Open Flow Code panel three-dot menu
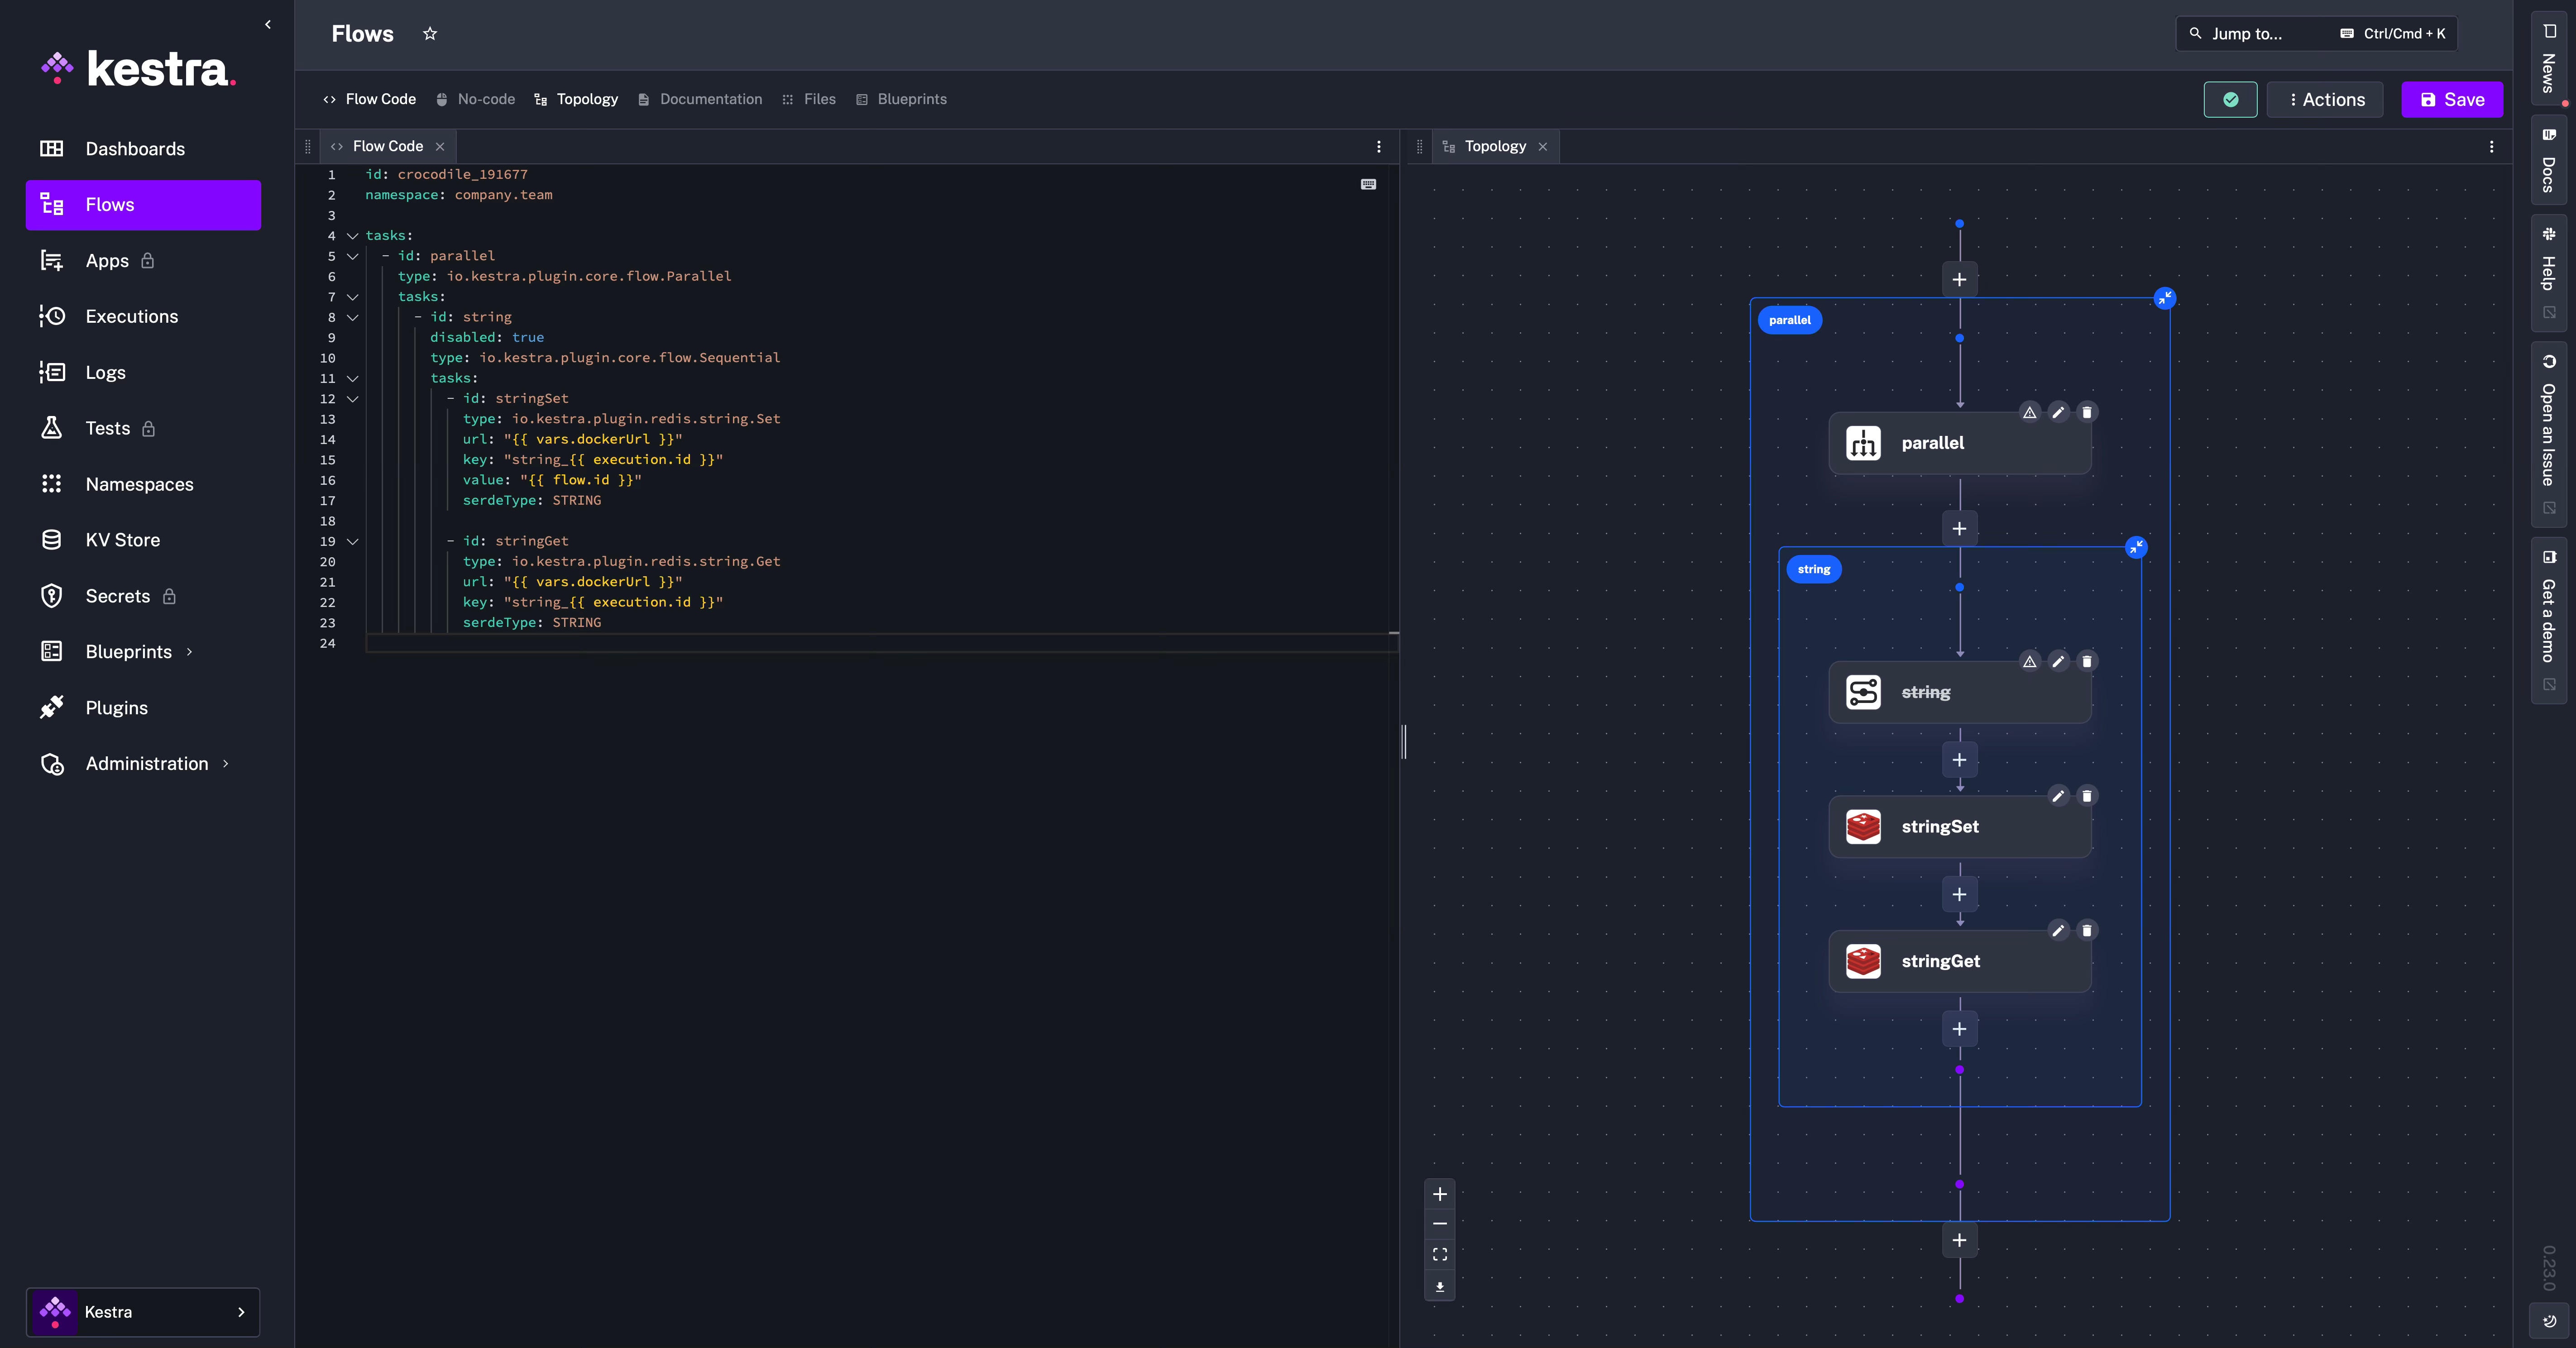Image resolution: width=2576 pixels, height=1348 pixels. (1379, 146)
